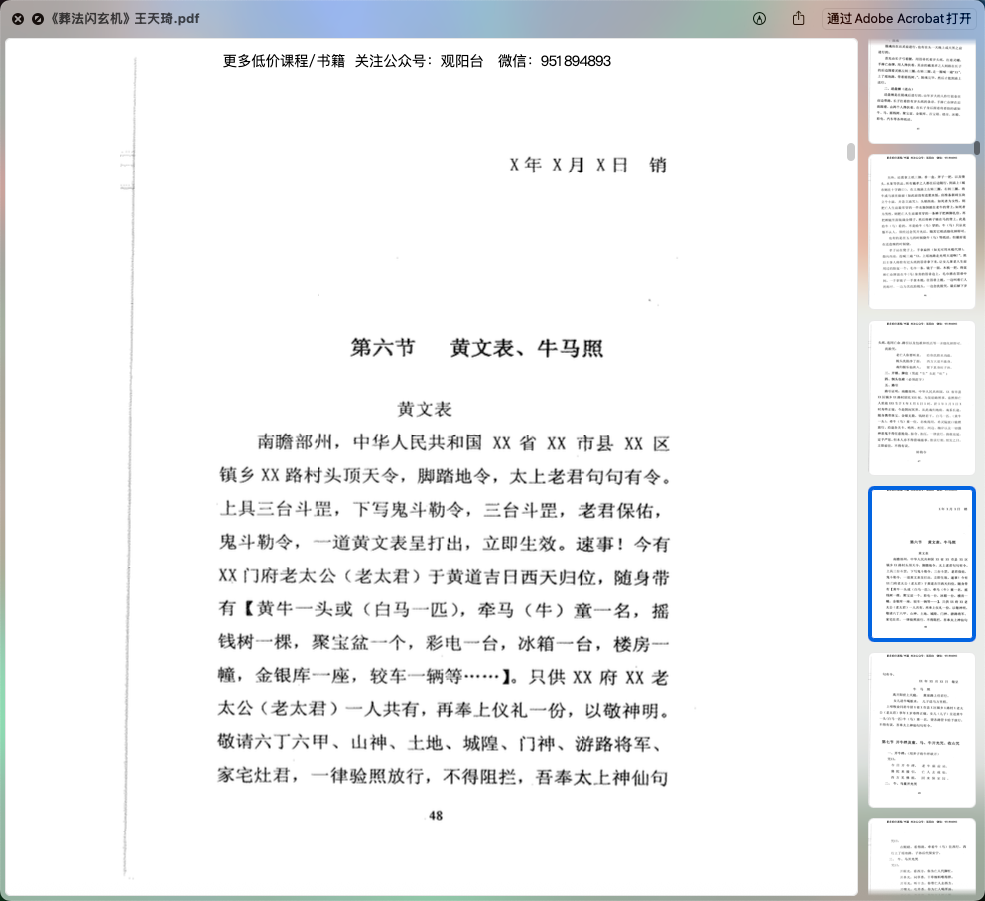Click the centered subtitle 黄文表 above the paragraph

426,409
